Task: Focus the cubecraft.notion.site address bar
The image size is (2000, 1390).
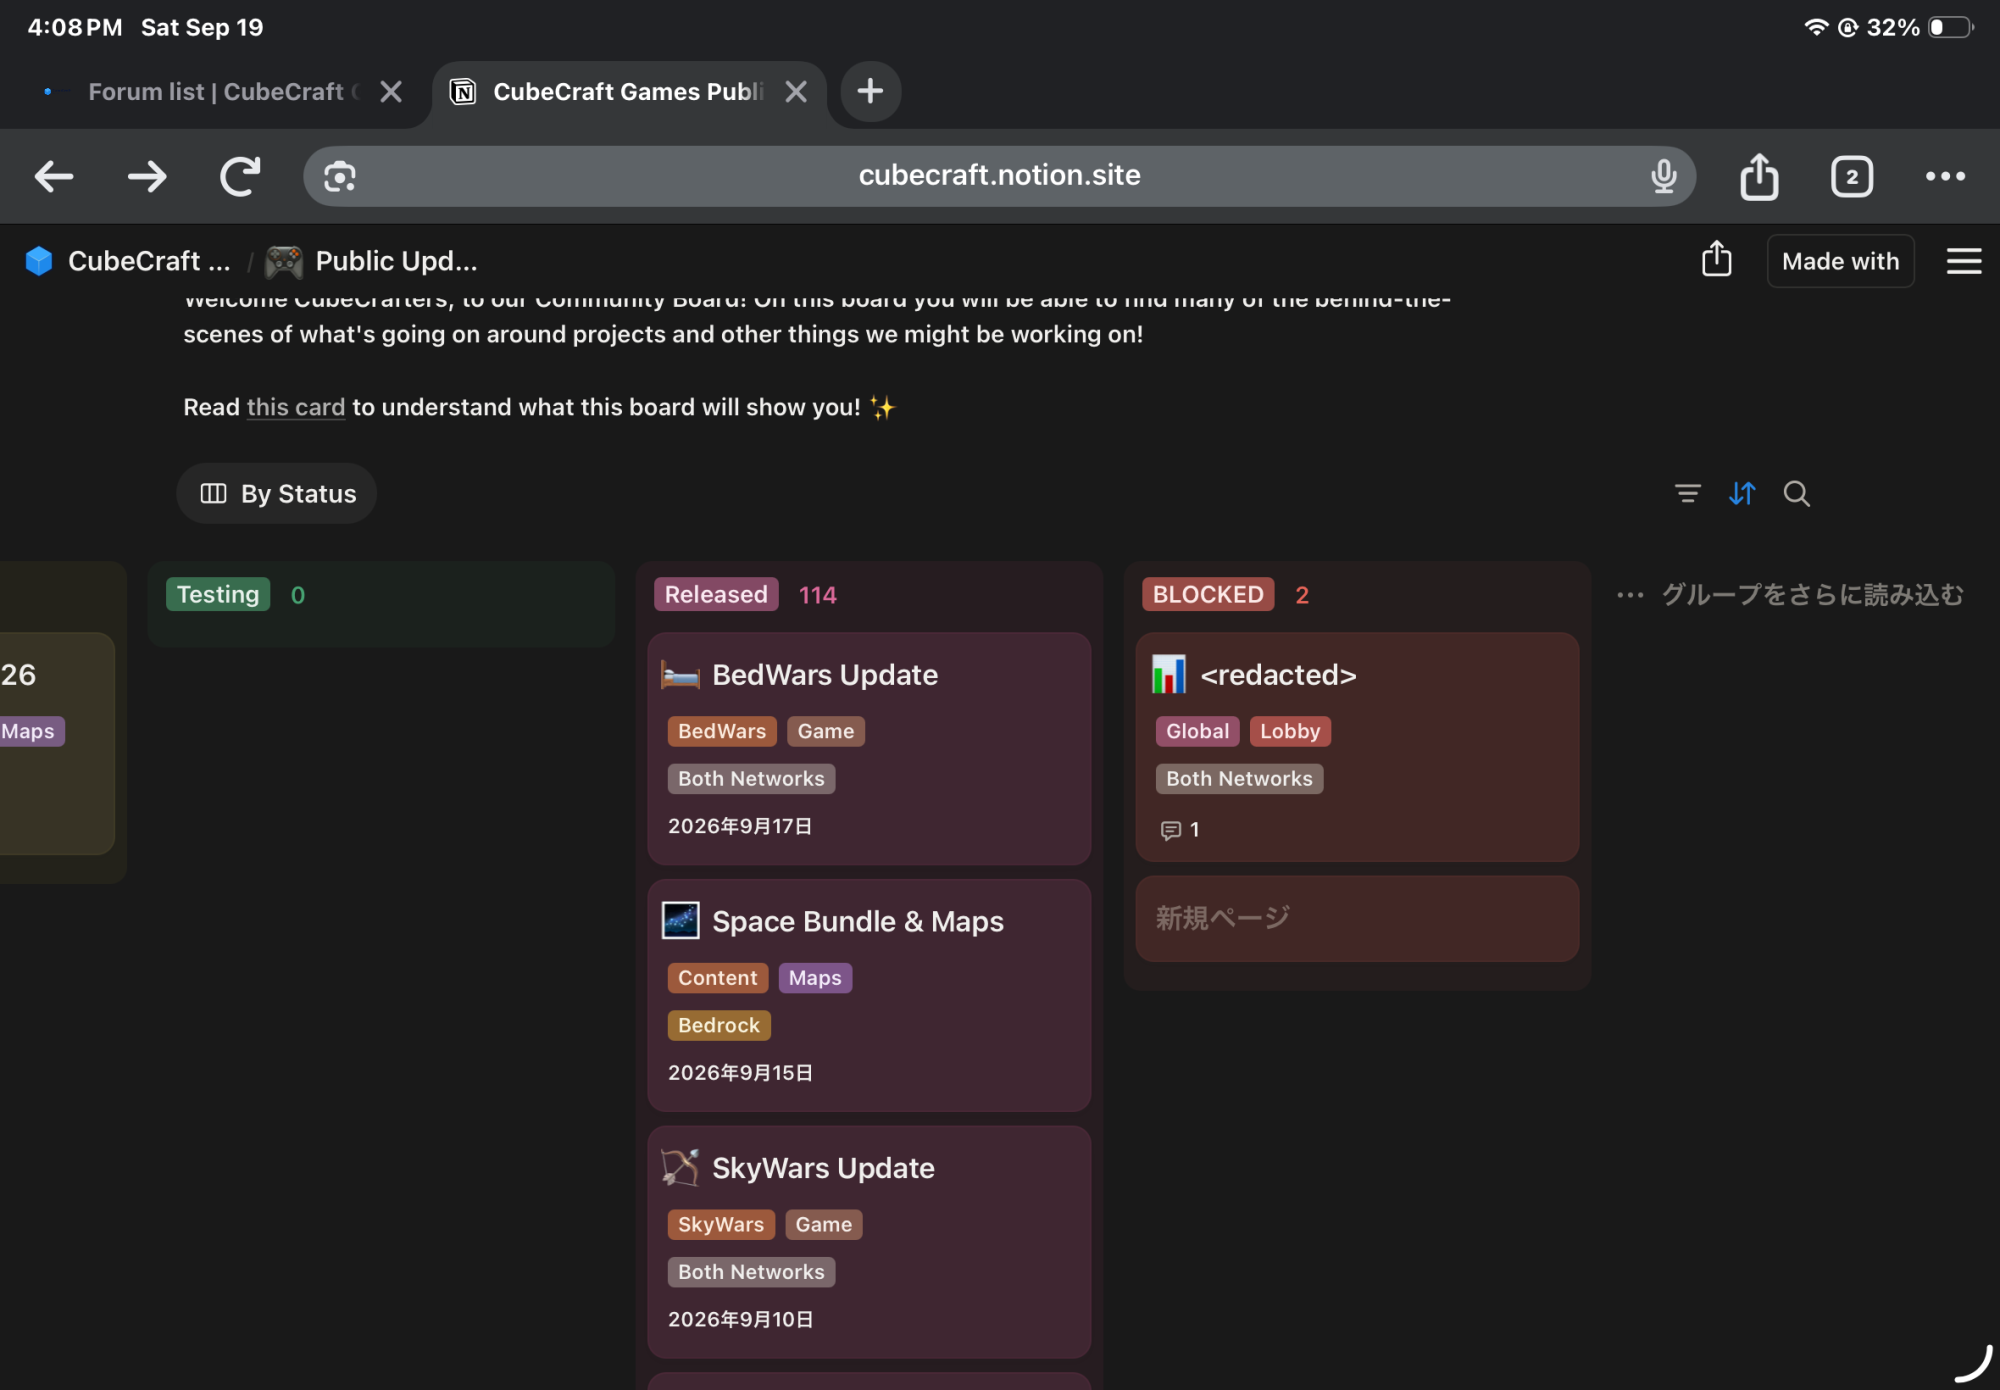Action: tap(999, 176)
